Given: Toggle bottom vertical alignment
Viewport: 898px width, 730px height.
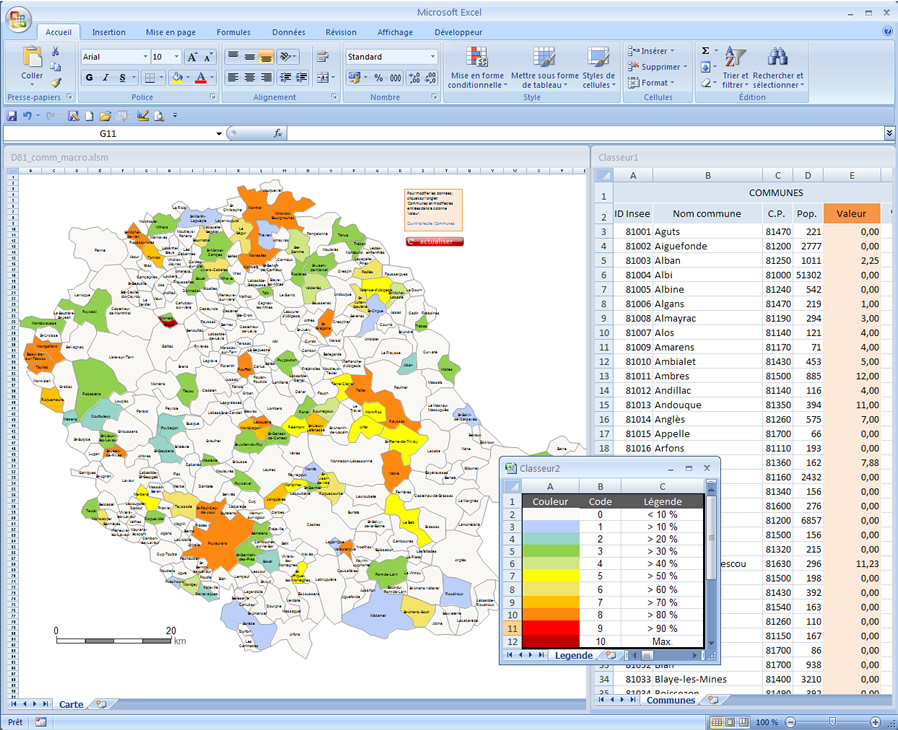Looking at the screenshot, I should coord(266,57).
